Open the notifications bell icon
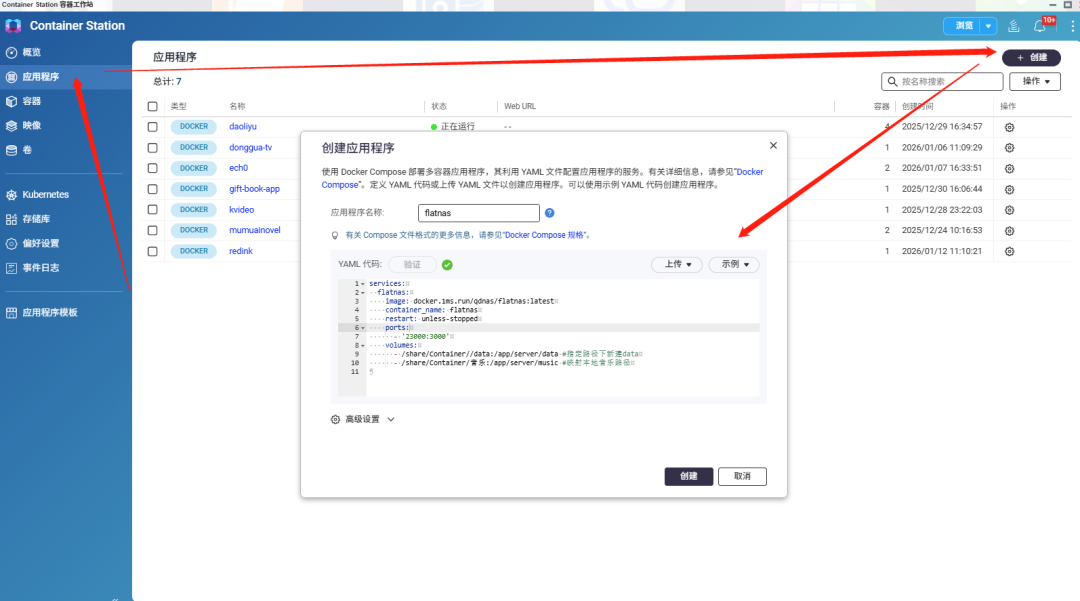This screenshot has width=1080, height=601. coord(1040,26)
